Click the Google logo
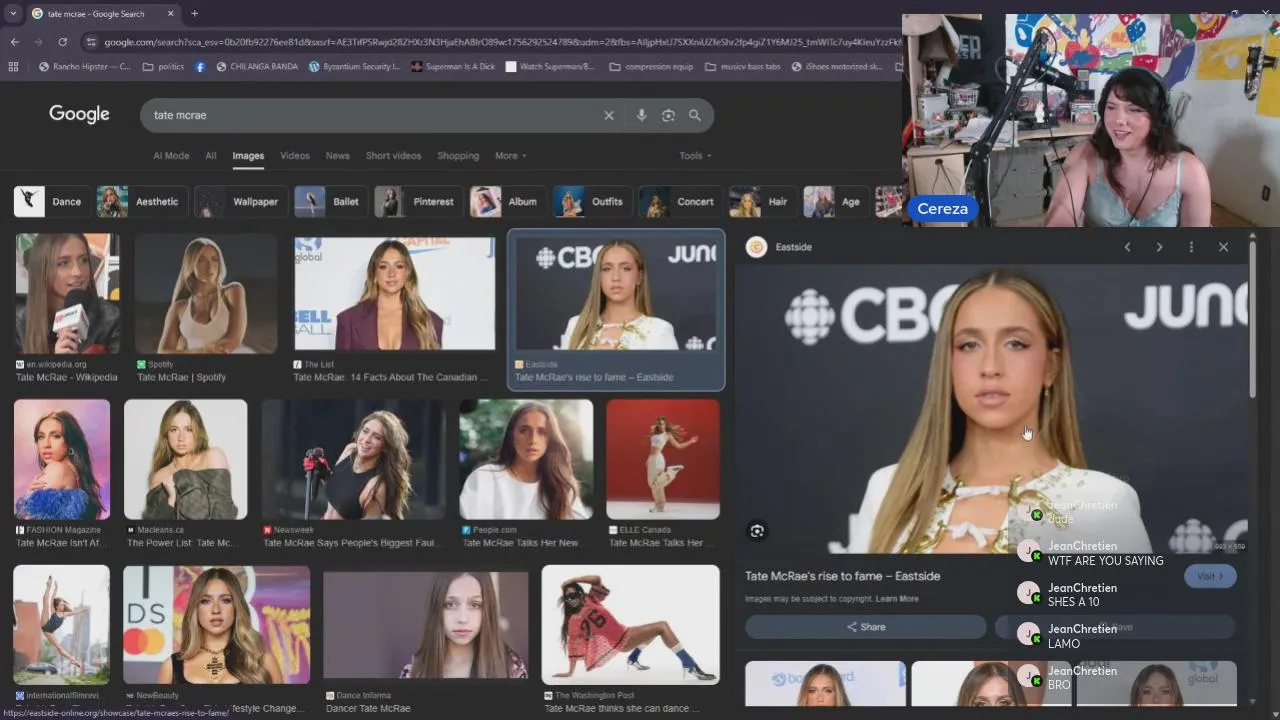Screen dimensions: 1280x720 [x=79, y=114]
